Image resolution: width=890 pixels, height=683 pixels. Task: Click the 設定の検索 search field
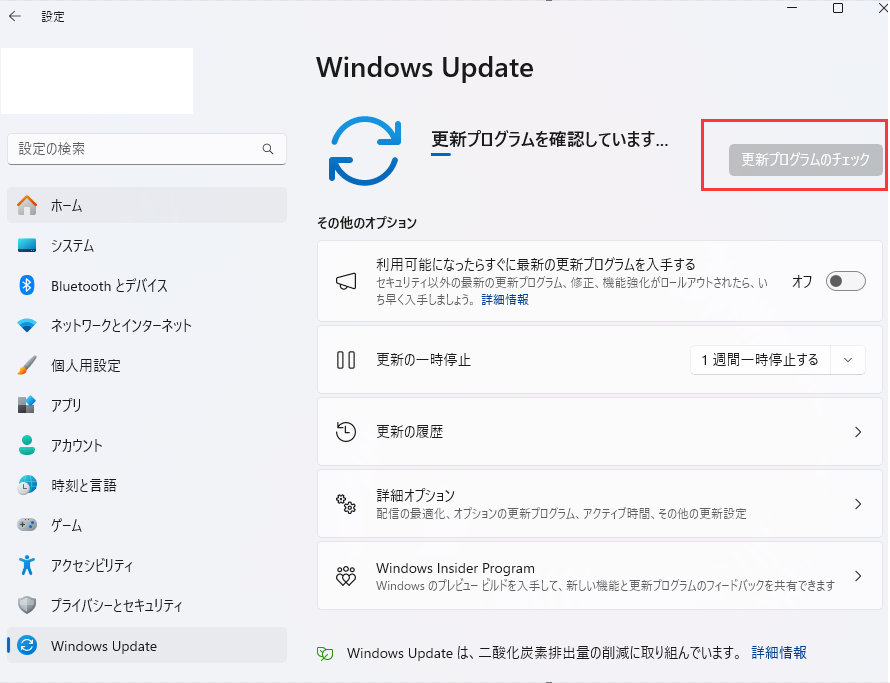point(147,149)
